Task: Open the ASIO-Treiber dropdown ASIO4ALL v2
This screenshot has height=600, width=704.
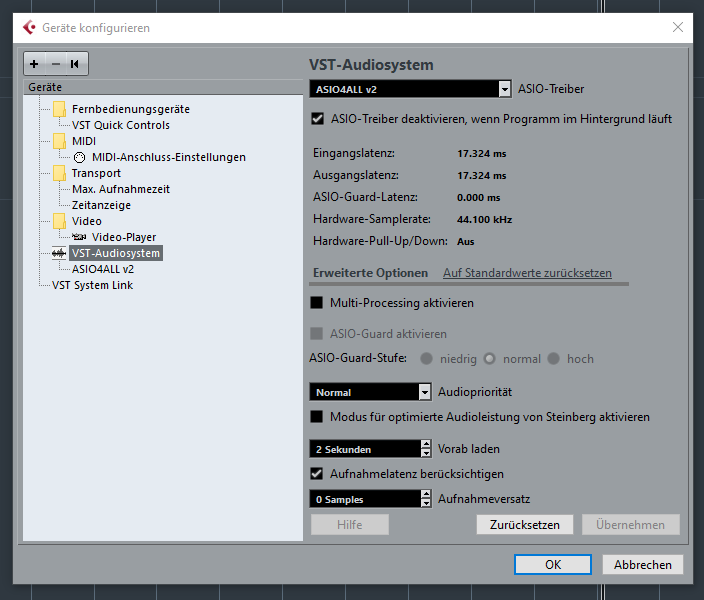Action: click(x=410, y=89)
